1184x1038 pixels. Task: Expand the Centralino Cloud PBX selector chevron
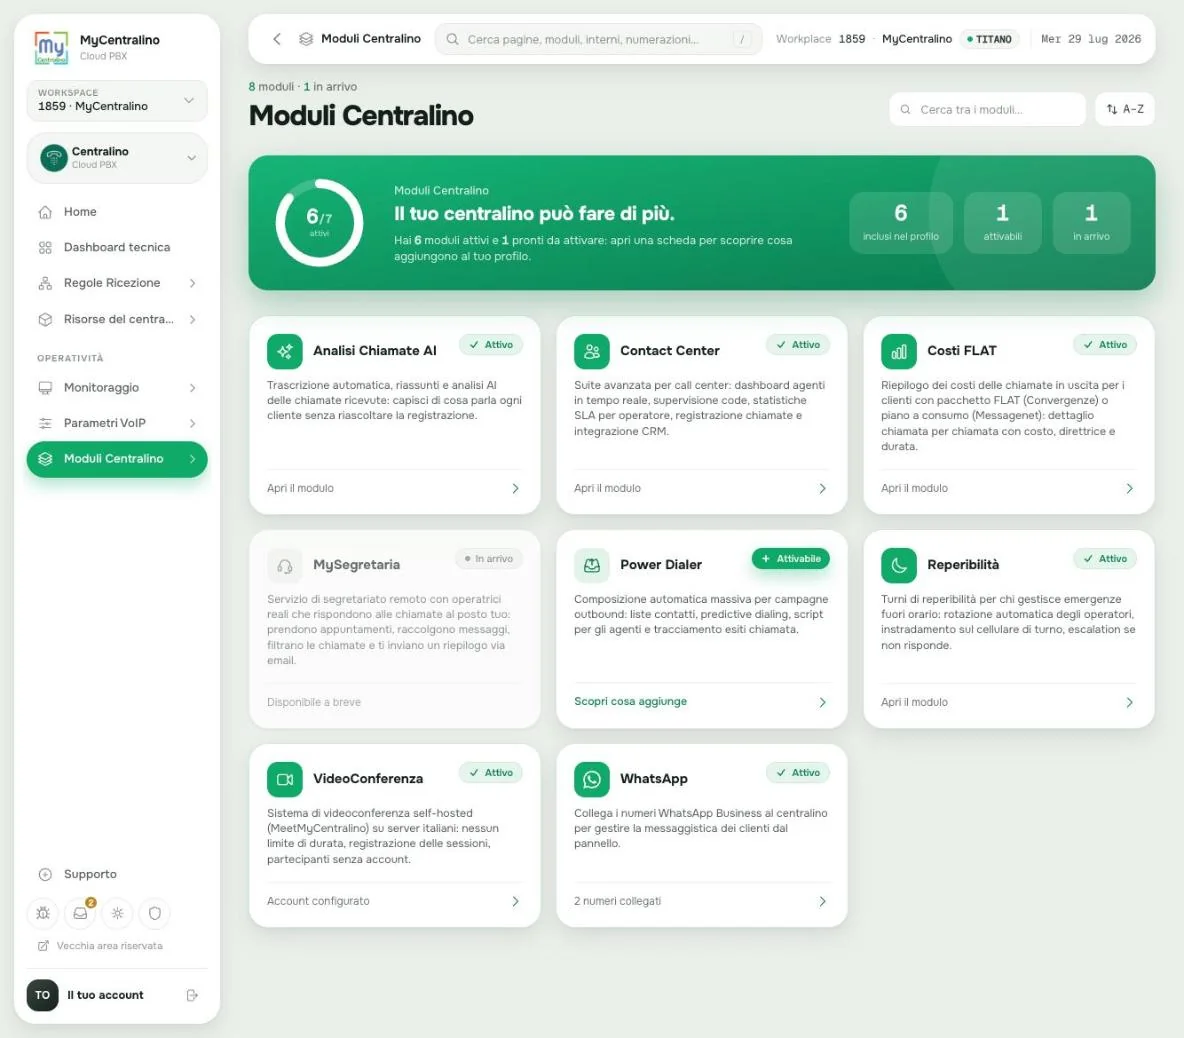point(192,158)
